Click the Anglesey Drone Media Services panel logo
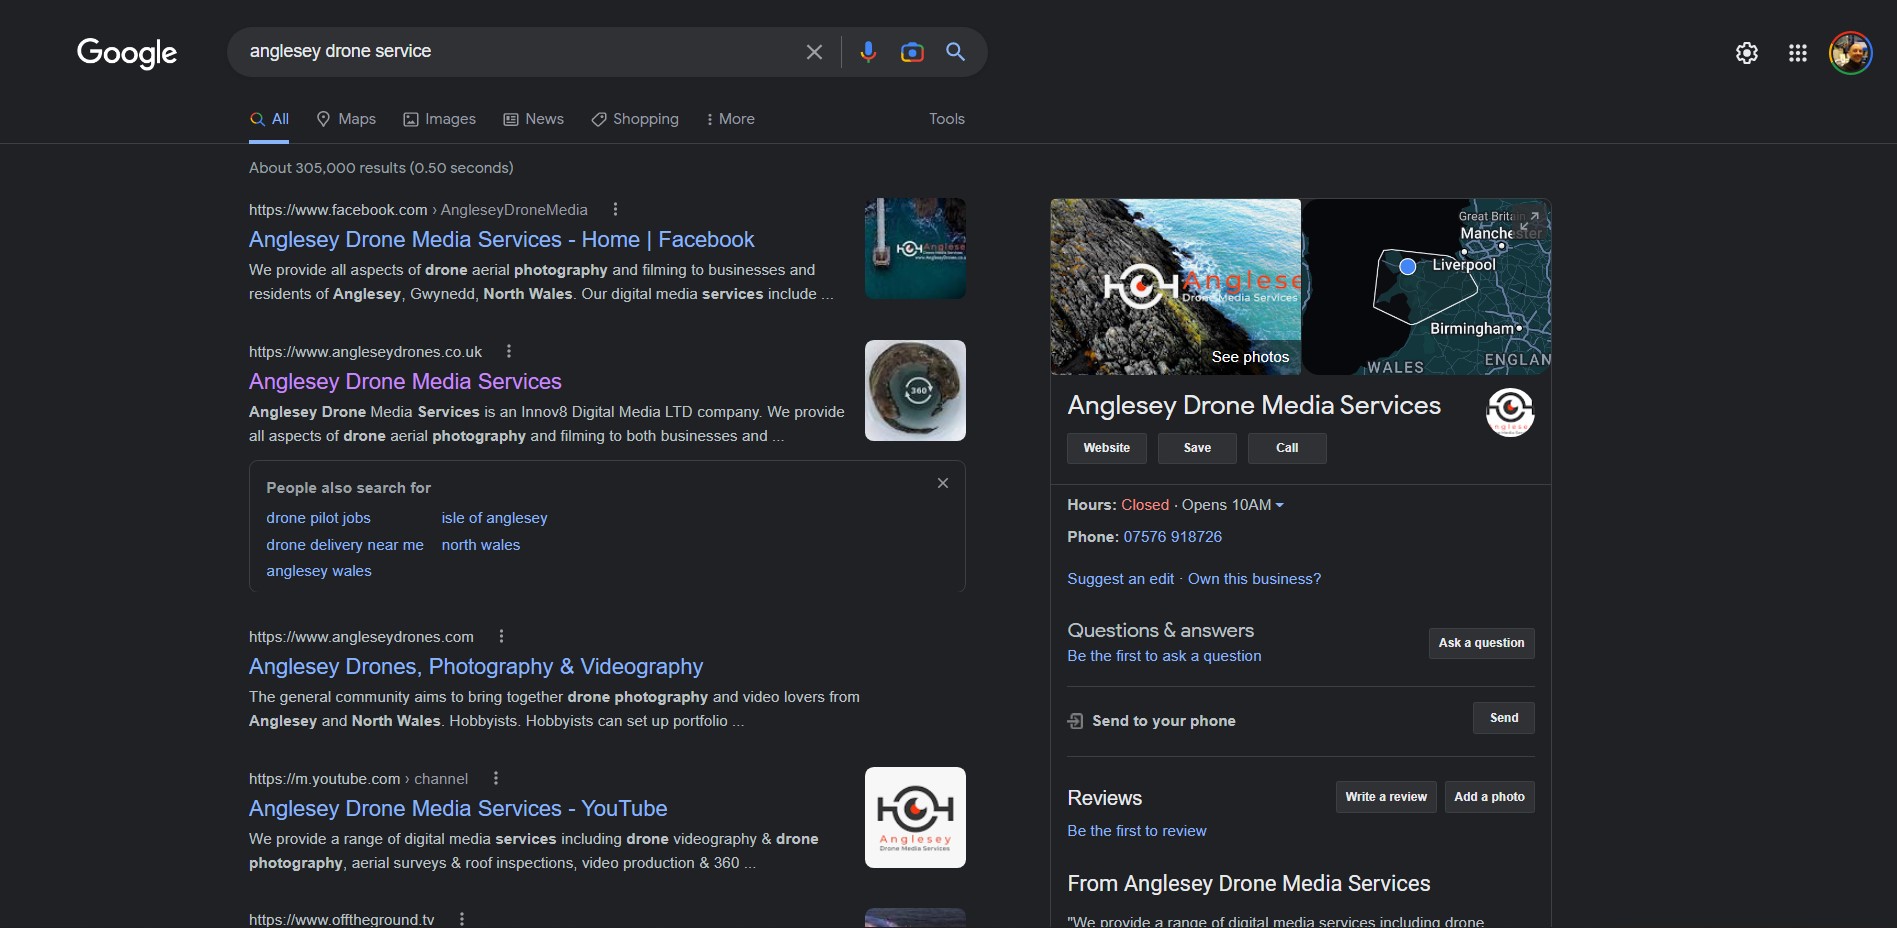The height and width of the screenshot is (928, 1897). [x=1510, y=412]
